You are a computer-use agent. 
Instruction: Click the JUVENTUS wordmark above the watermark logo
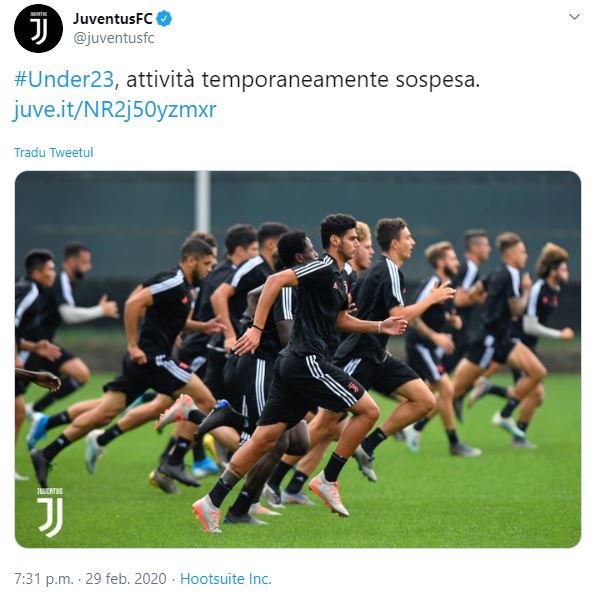tap(50, 491)
